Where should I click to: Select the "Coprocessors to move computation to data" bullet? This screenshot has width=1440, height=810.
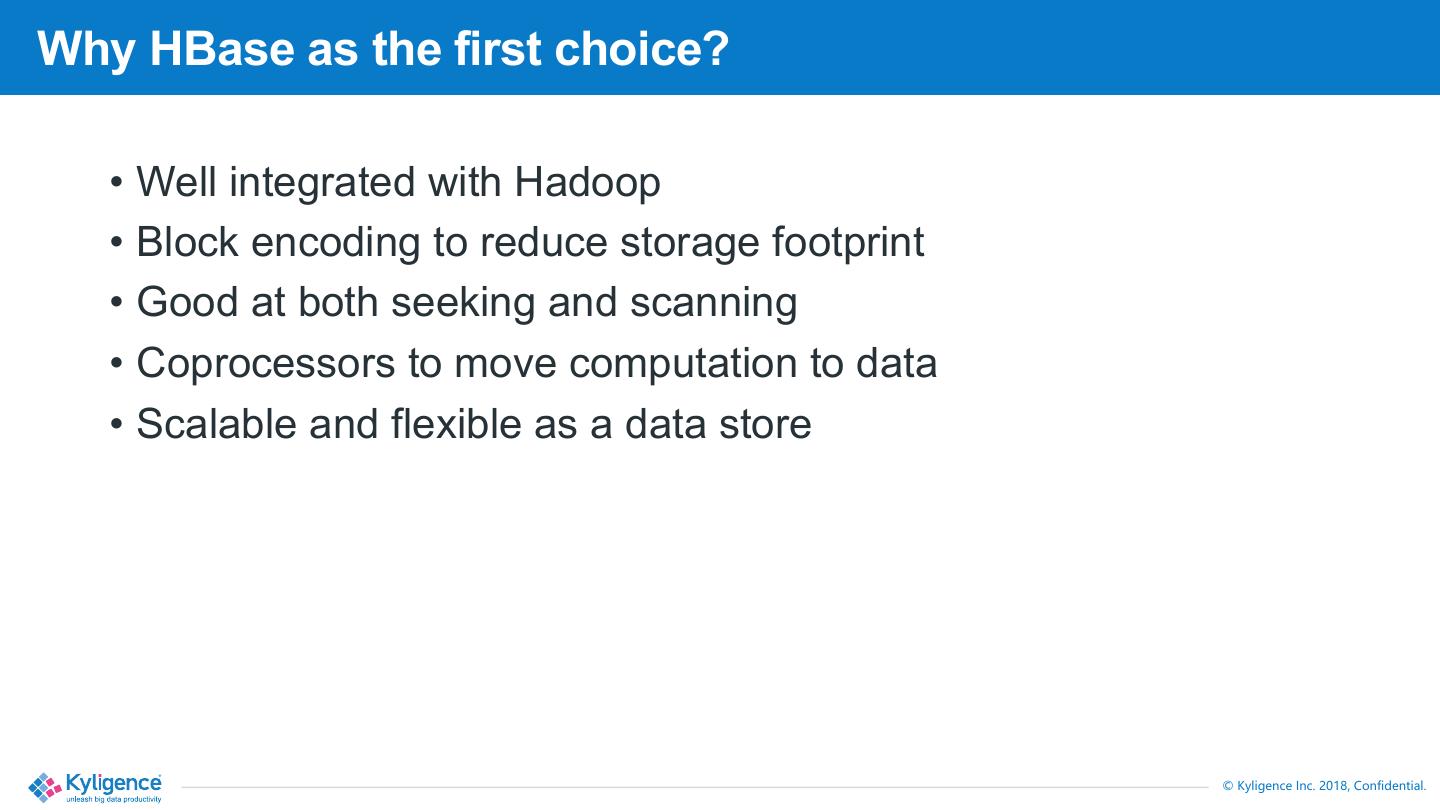[x=536, y=363]
